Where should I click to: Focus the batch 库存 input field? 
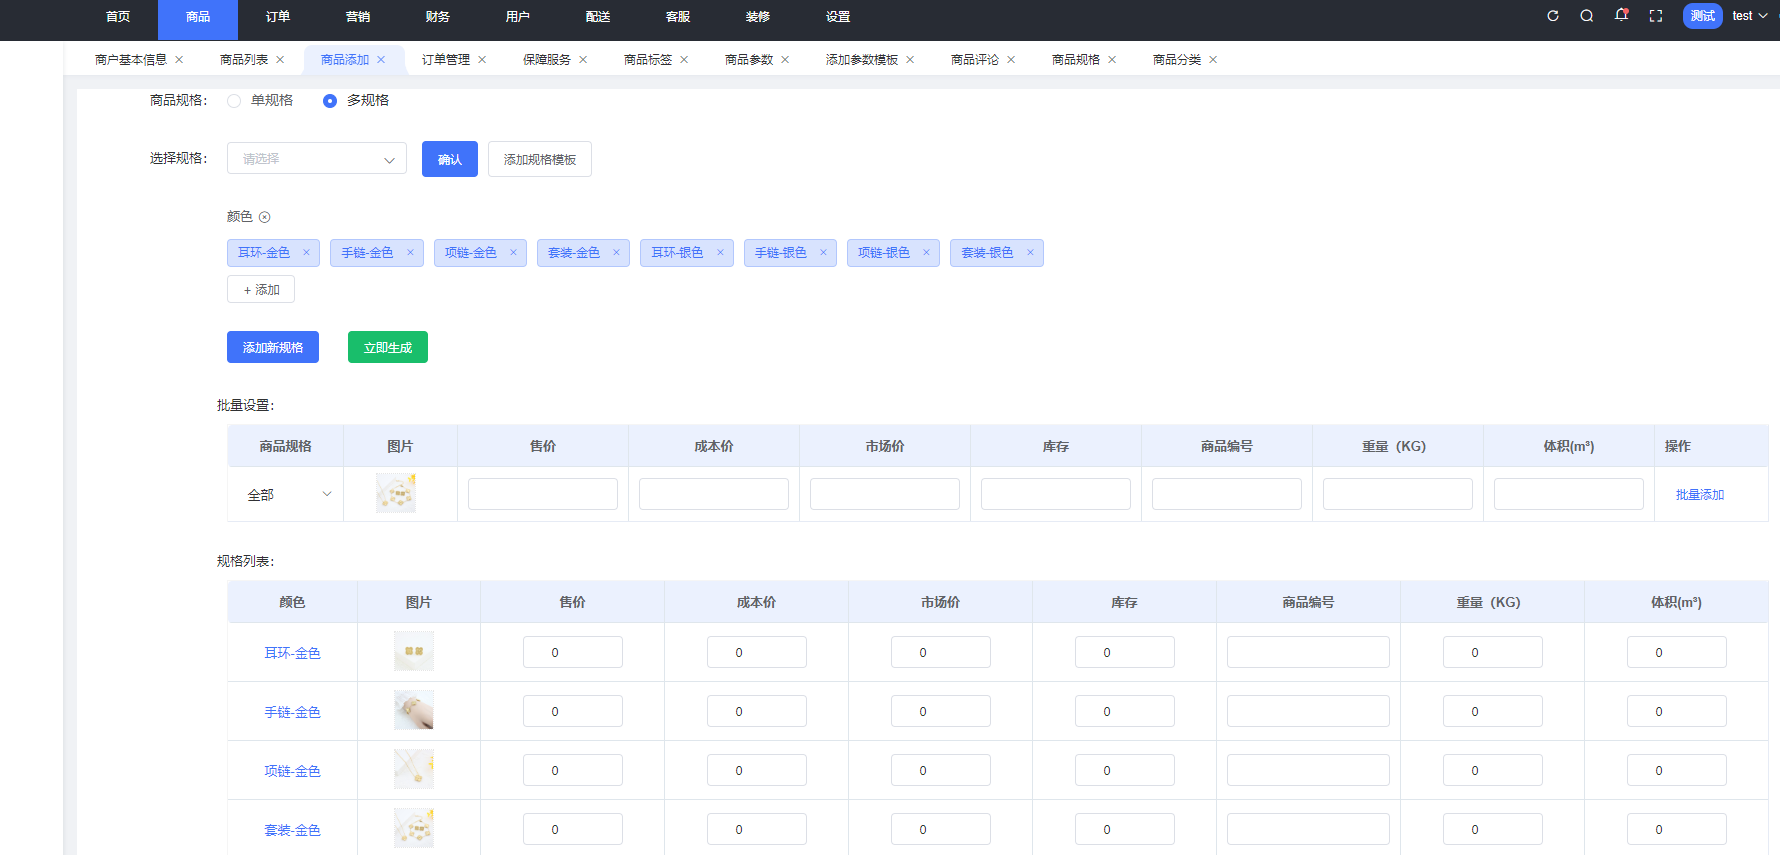pyautogui.click(x=1056, y=494)
